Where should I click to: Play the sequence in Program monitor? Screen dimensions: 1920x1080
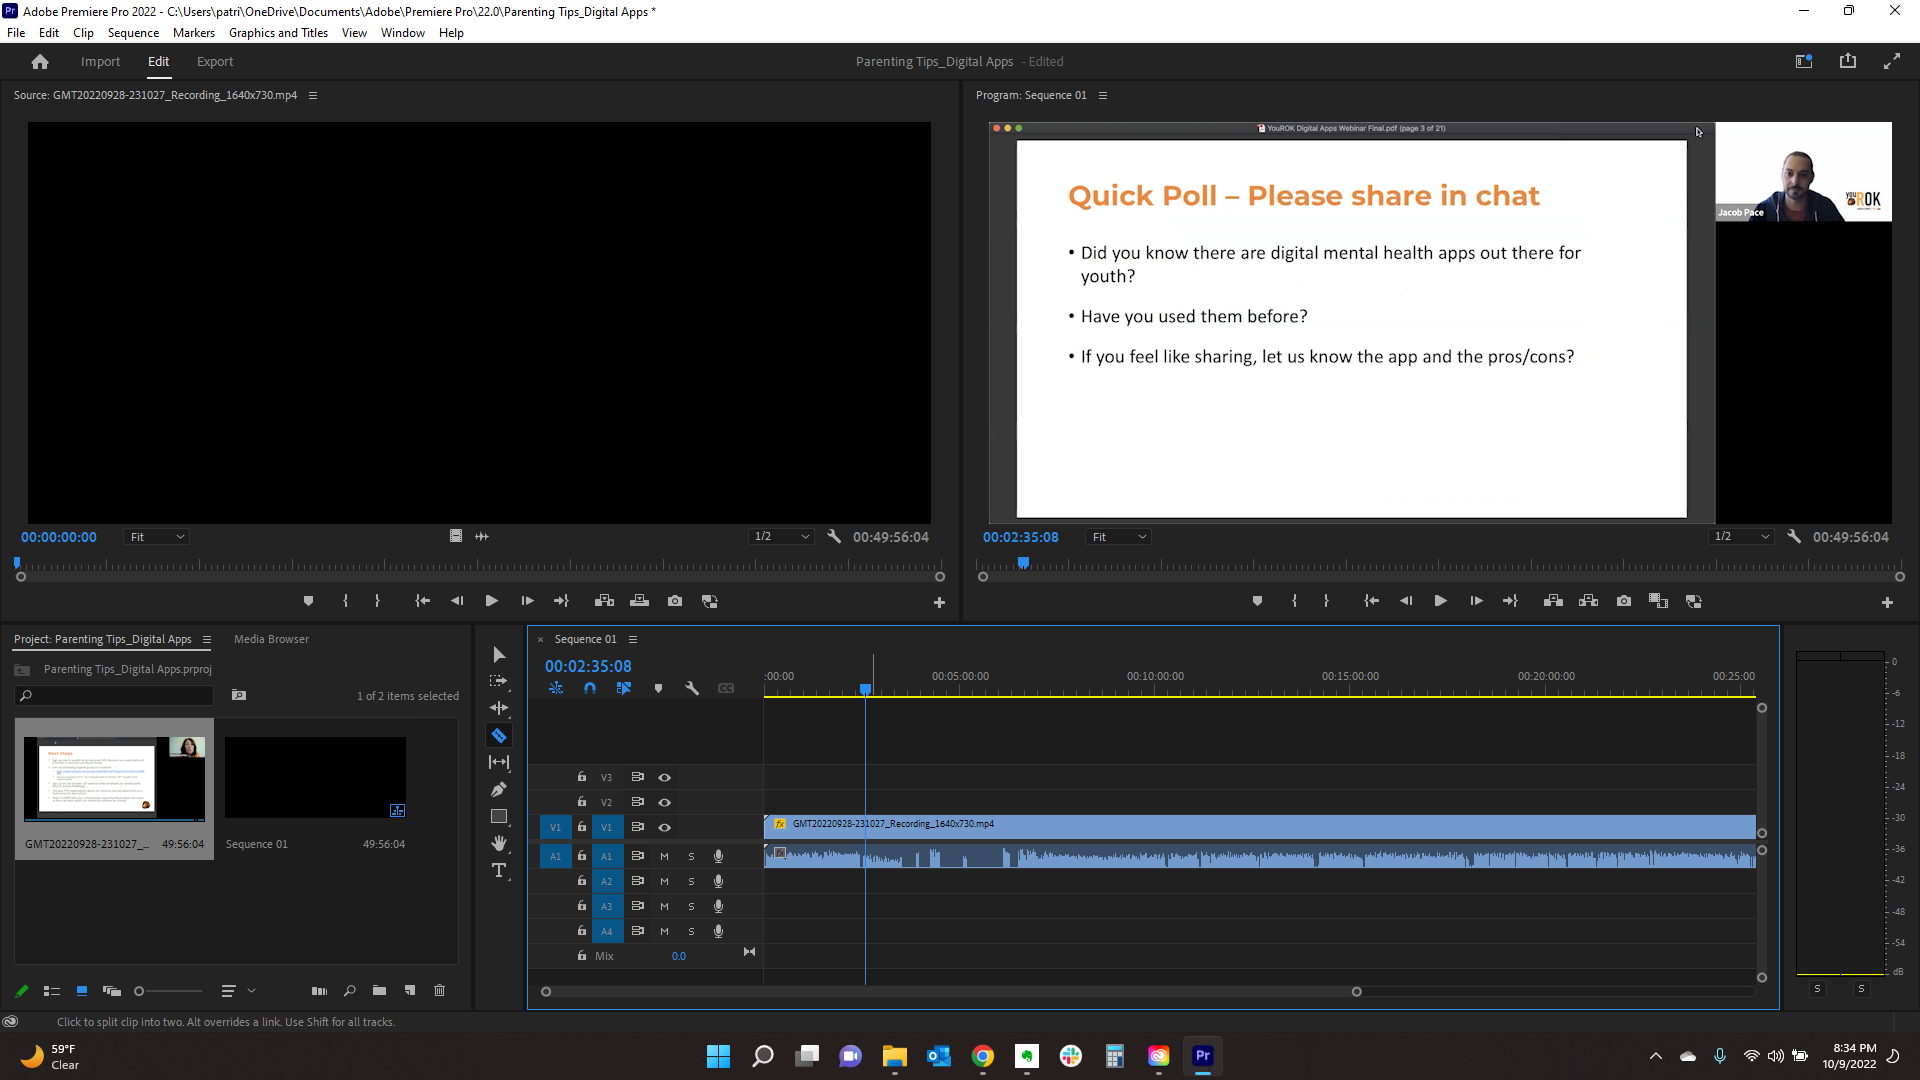click(1440, 600)
